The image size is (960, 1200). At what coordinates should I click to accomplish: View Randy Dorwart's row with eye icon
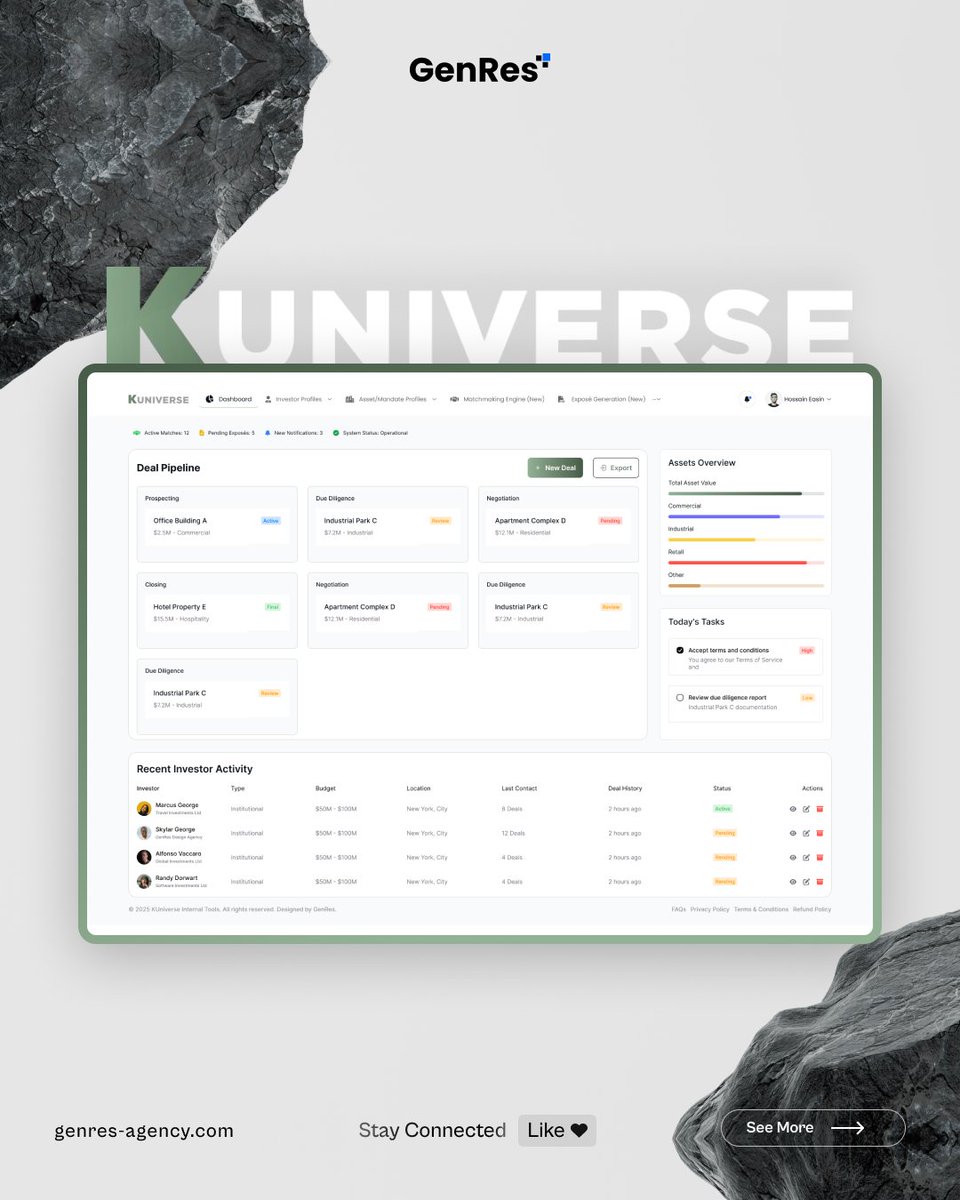click(x=793, y=882)
